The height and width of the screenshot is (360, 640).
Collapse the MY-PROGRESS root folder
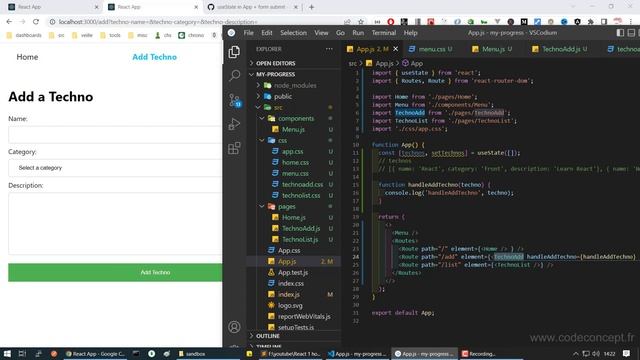294,74
